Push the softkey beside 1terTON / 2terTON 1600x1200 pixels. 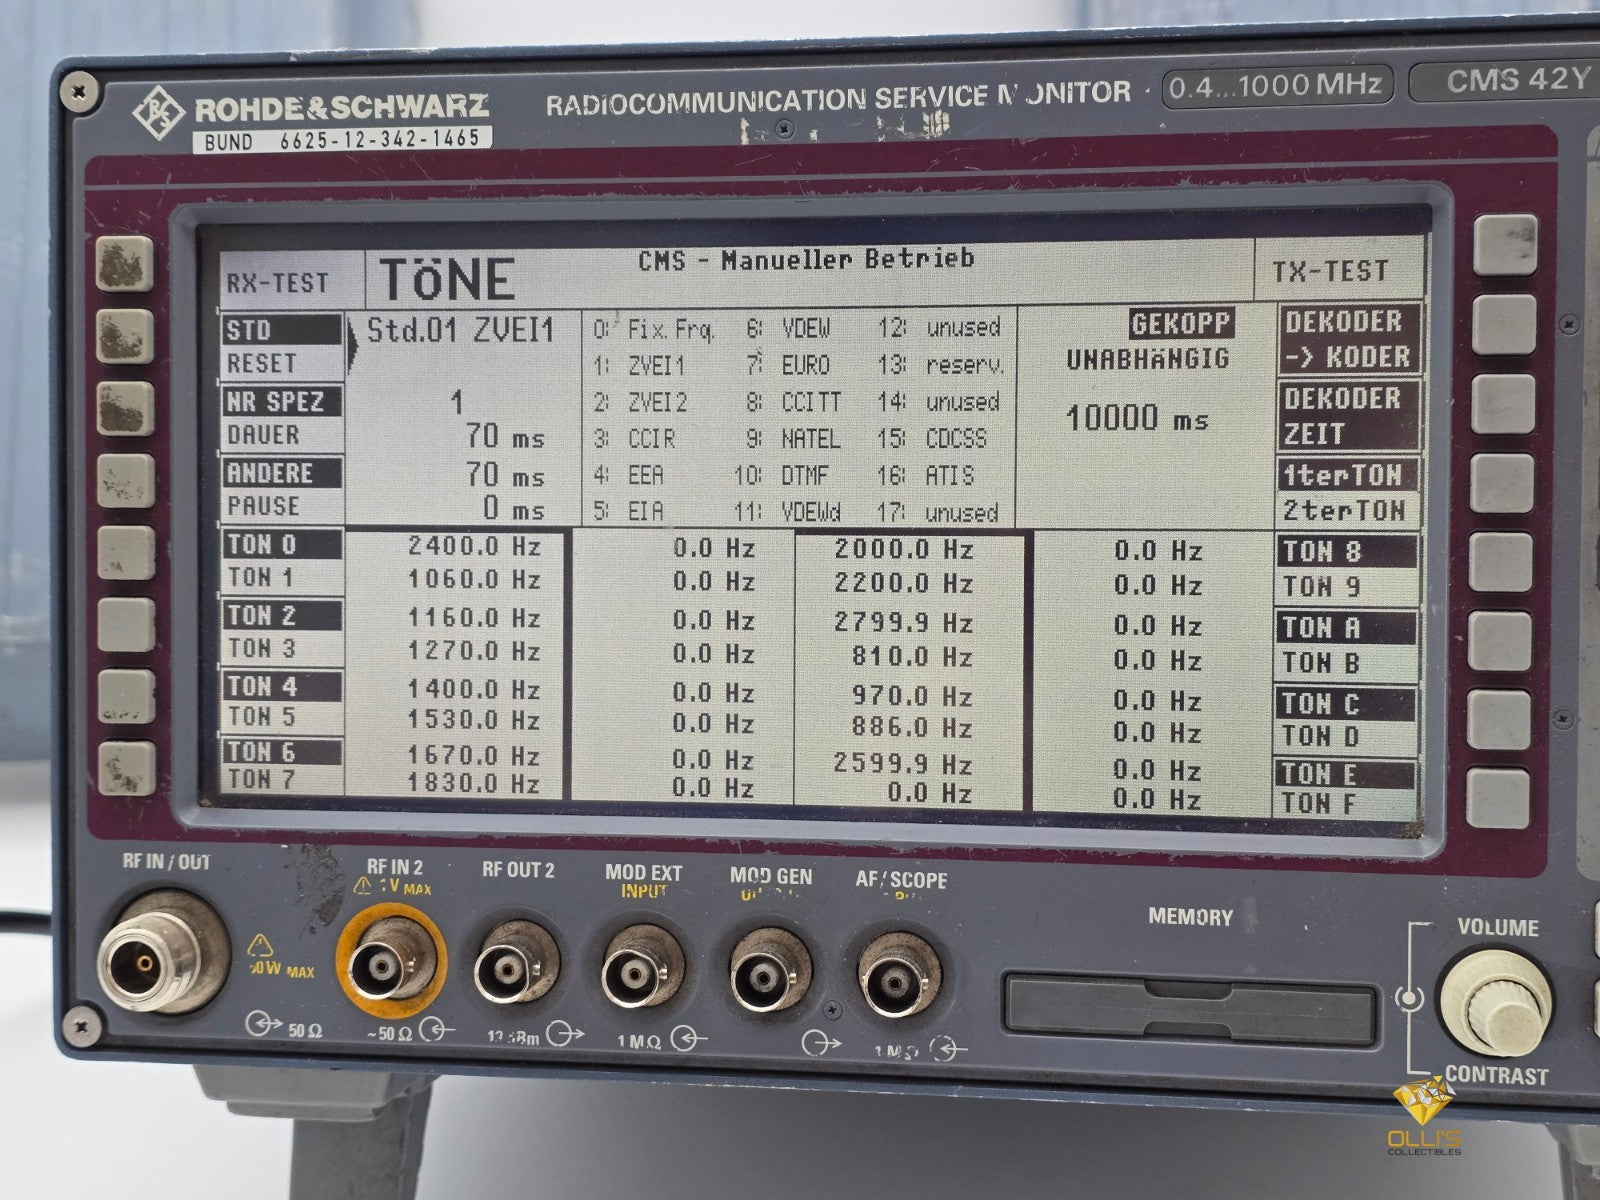[x=1504, y=482]
